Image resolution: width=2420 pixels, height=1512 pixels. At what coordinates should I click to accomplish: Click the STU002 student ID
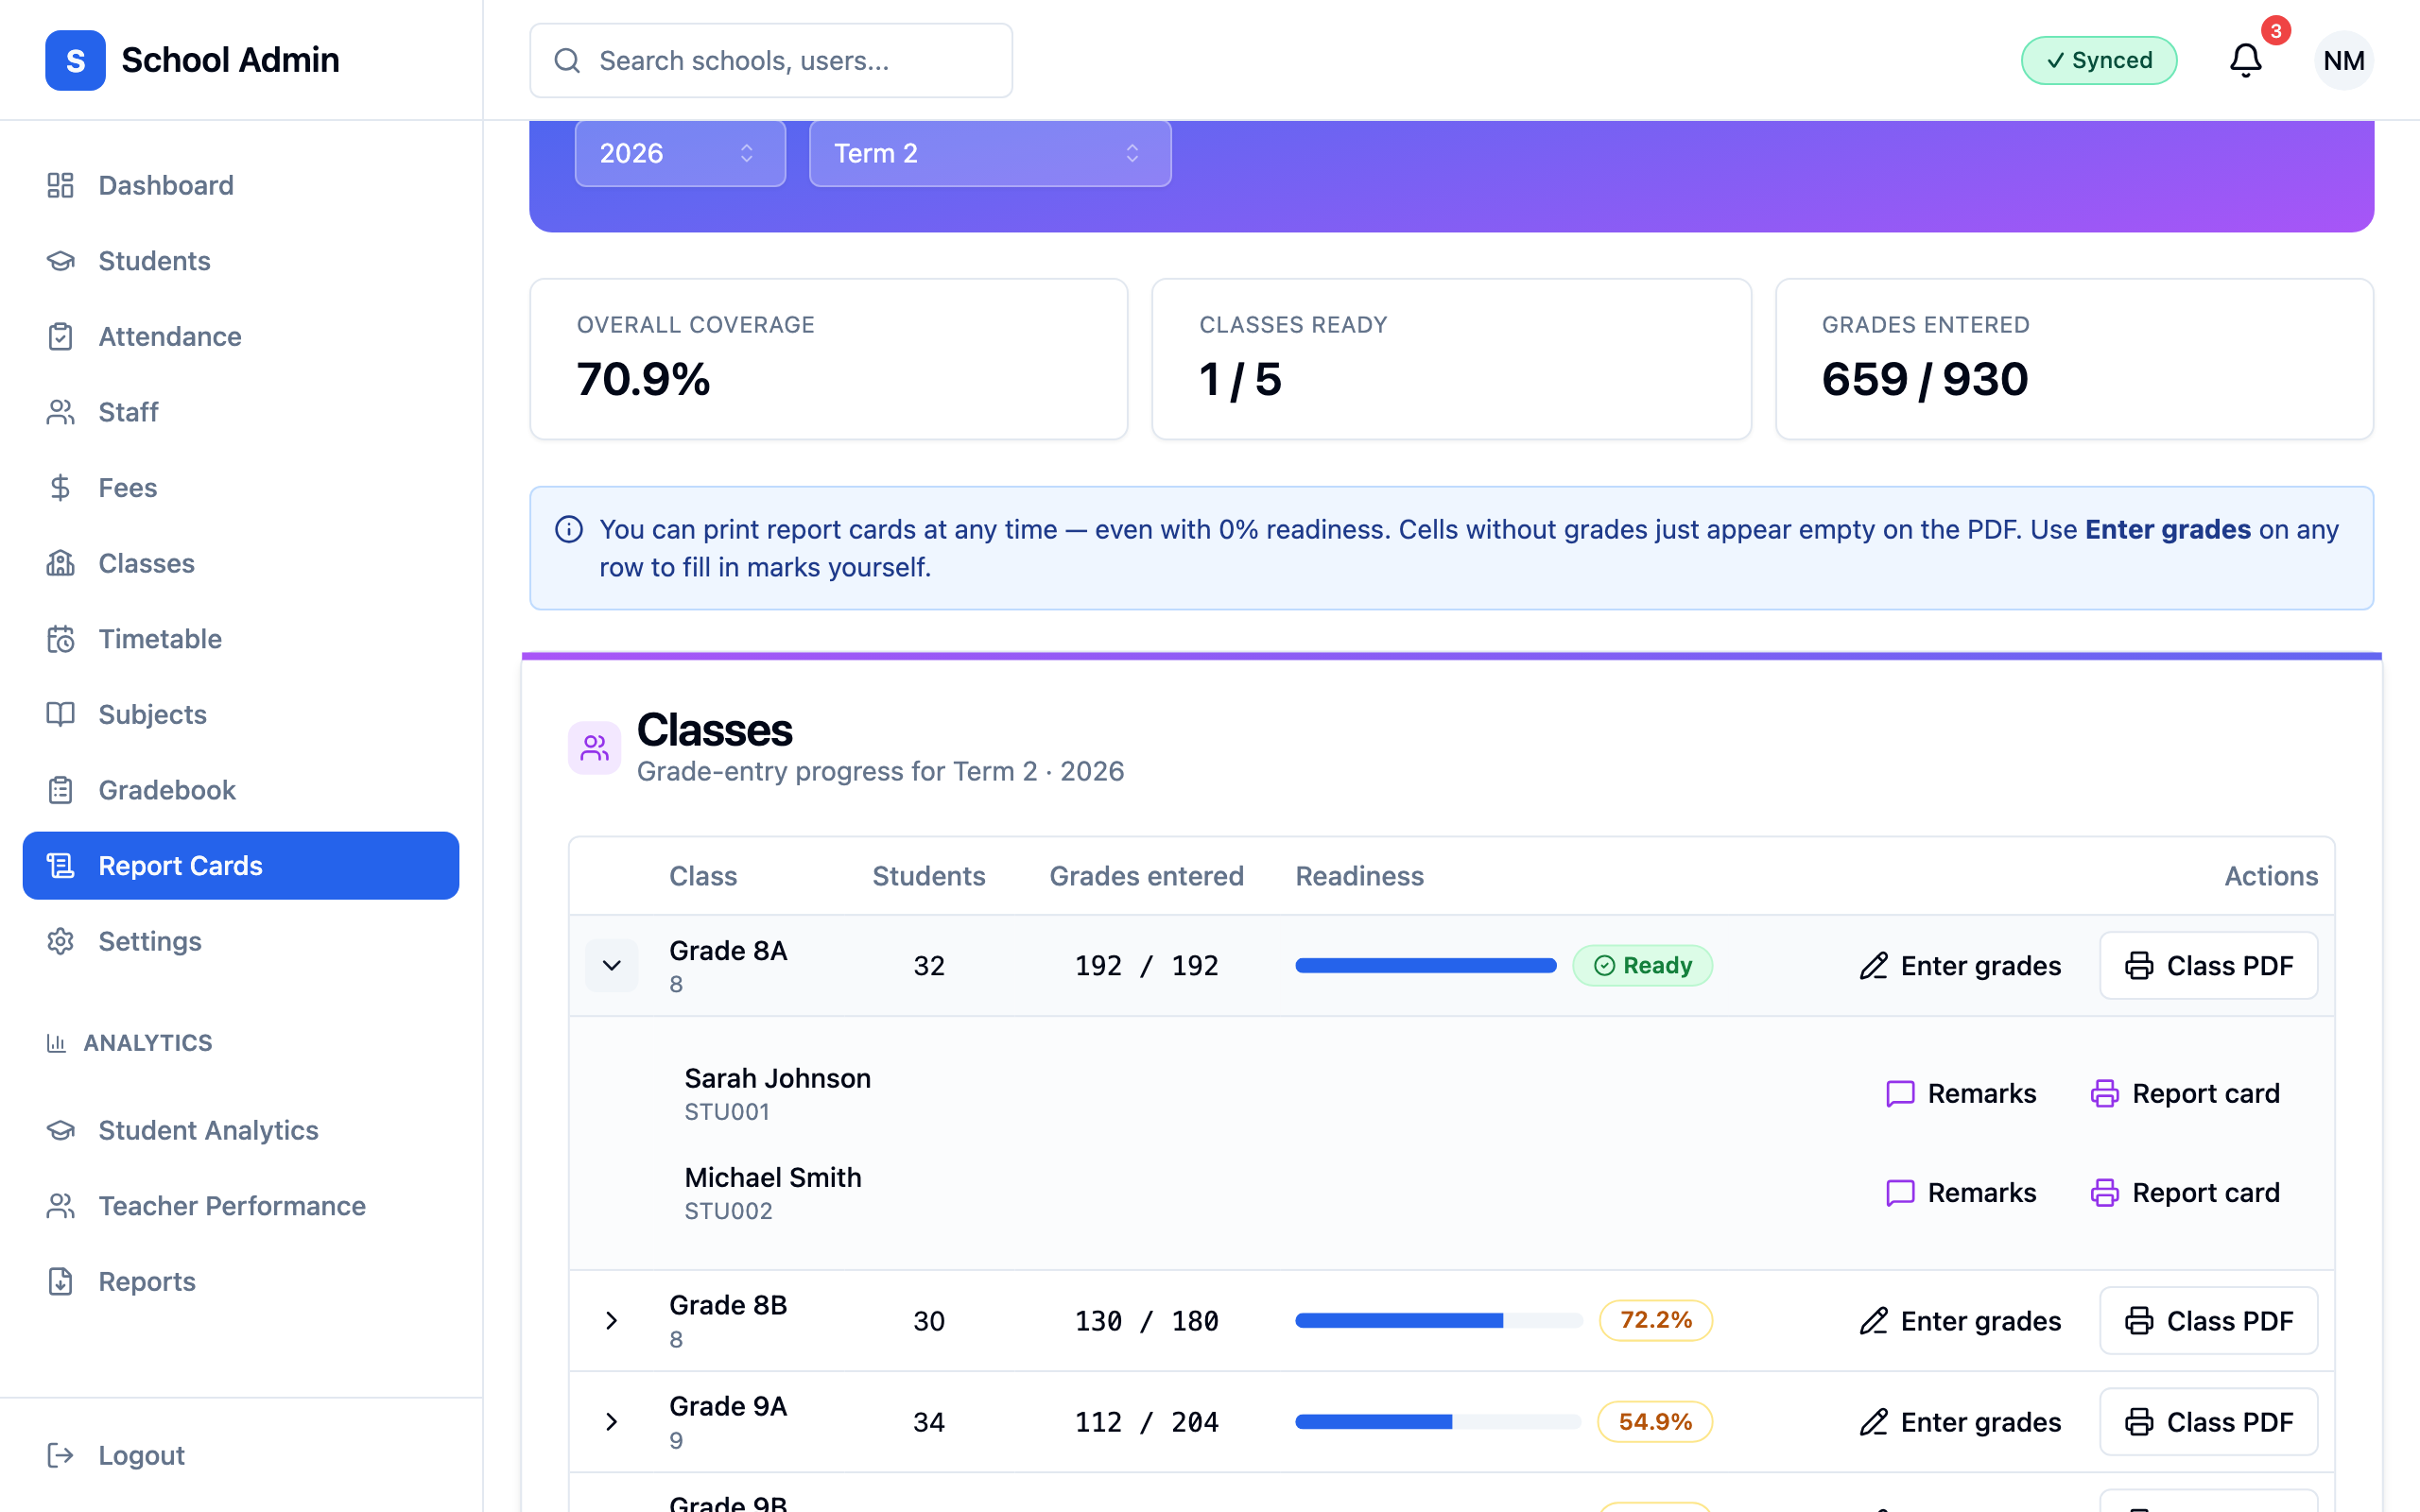tap(728, 1211)
